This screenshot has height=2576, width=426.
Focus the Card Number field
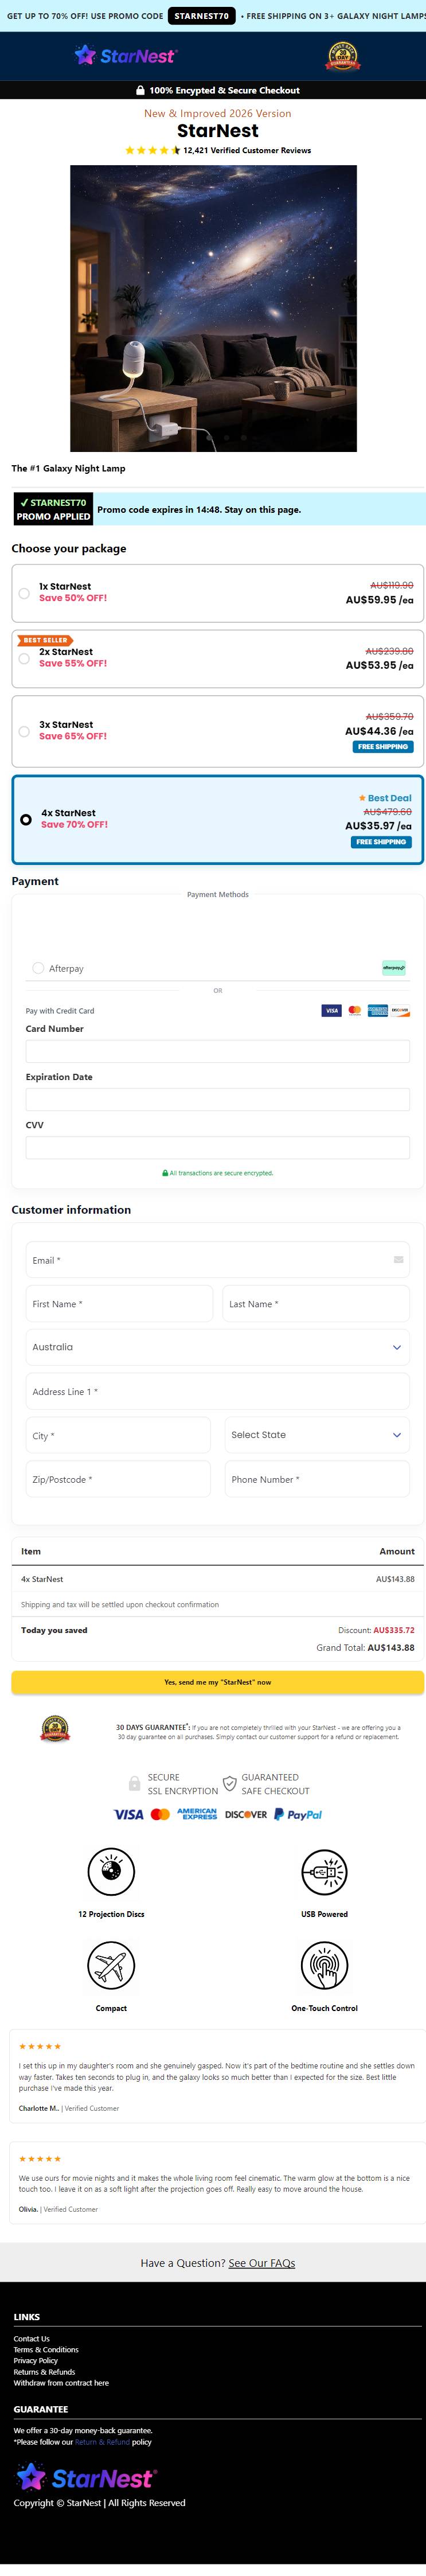(217, 1051)
